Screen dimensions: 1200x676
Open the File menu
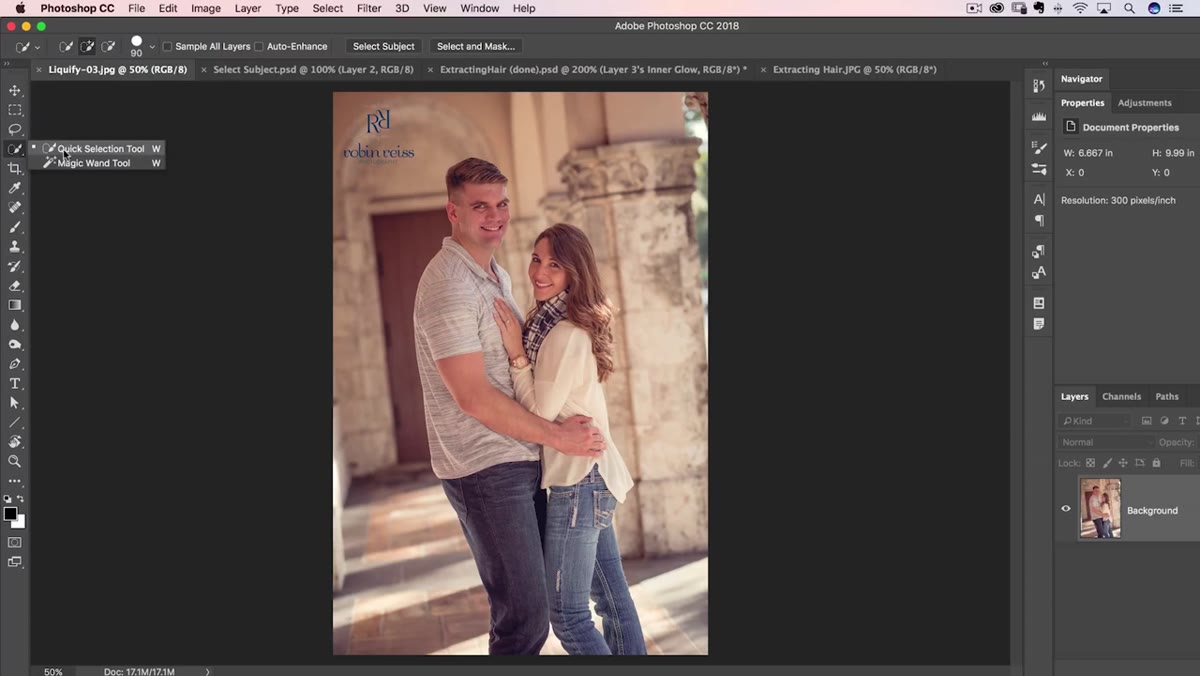point(137,8)
